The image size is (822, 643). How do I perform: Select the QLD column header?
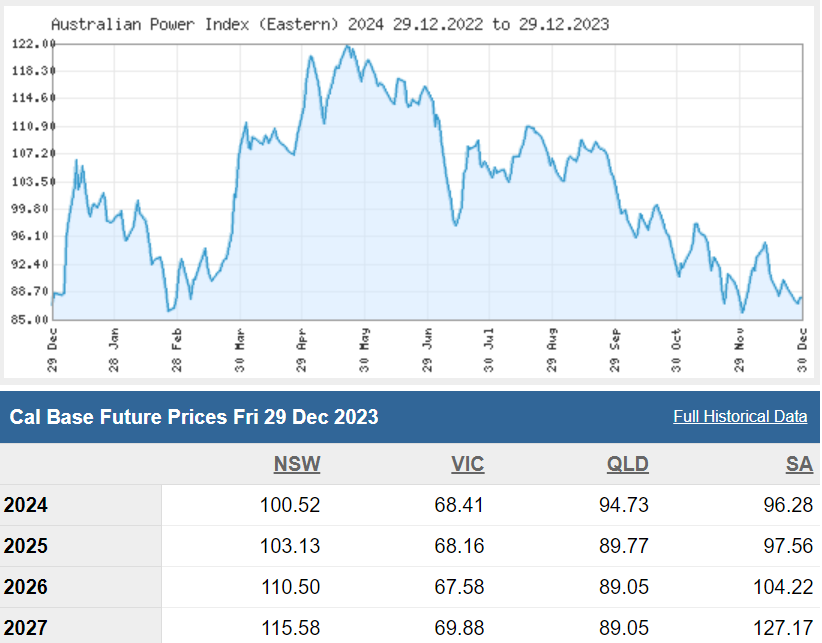pyautogui.click(x=627, y=464)
